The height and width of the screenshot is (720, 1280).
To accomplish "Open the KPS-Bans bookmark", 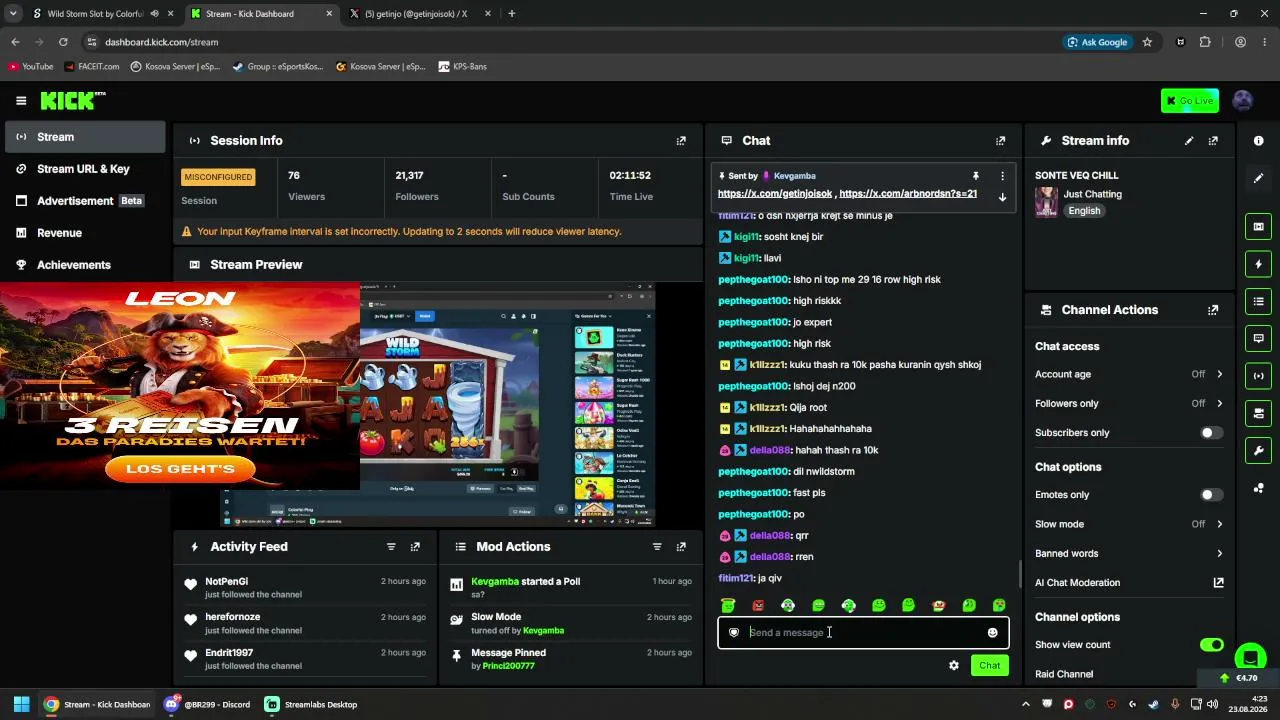I will tap(462, 67).
